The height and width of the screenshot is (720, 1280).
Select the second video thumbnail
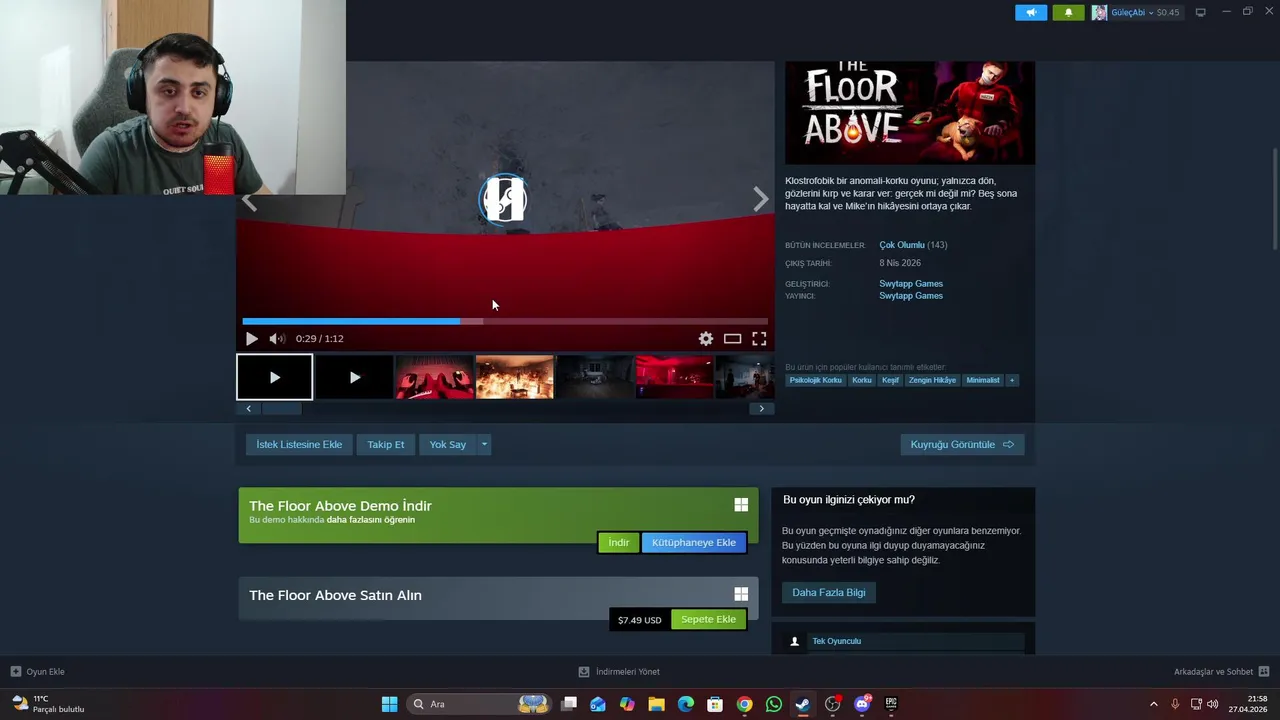(354, 377)
